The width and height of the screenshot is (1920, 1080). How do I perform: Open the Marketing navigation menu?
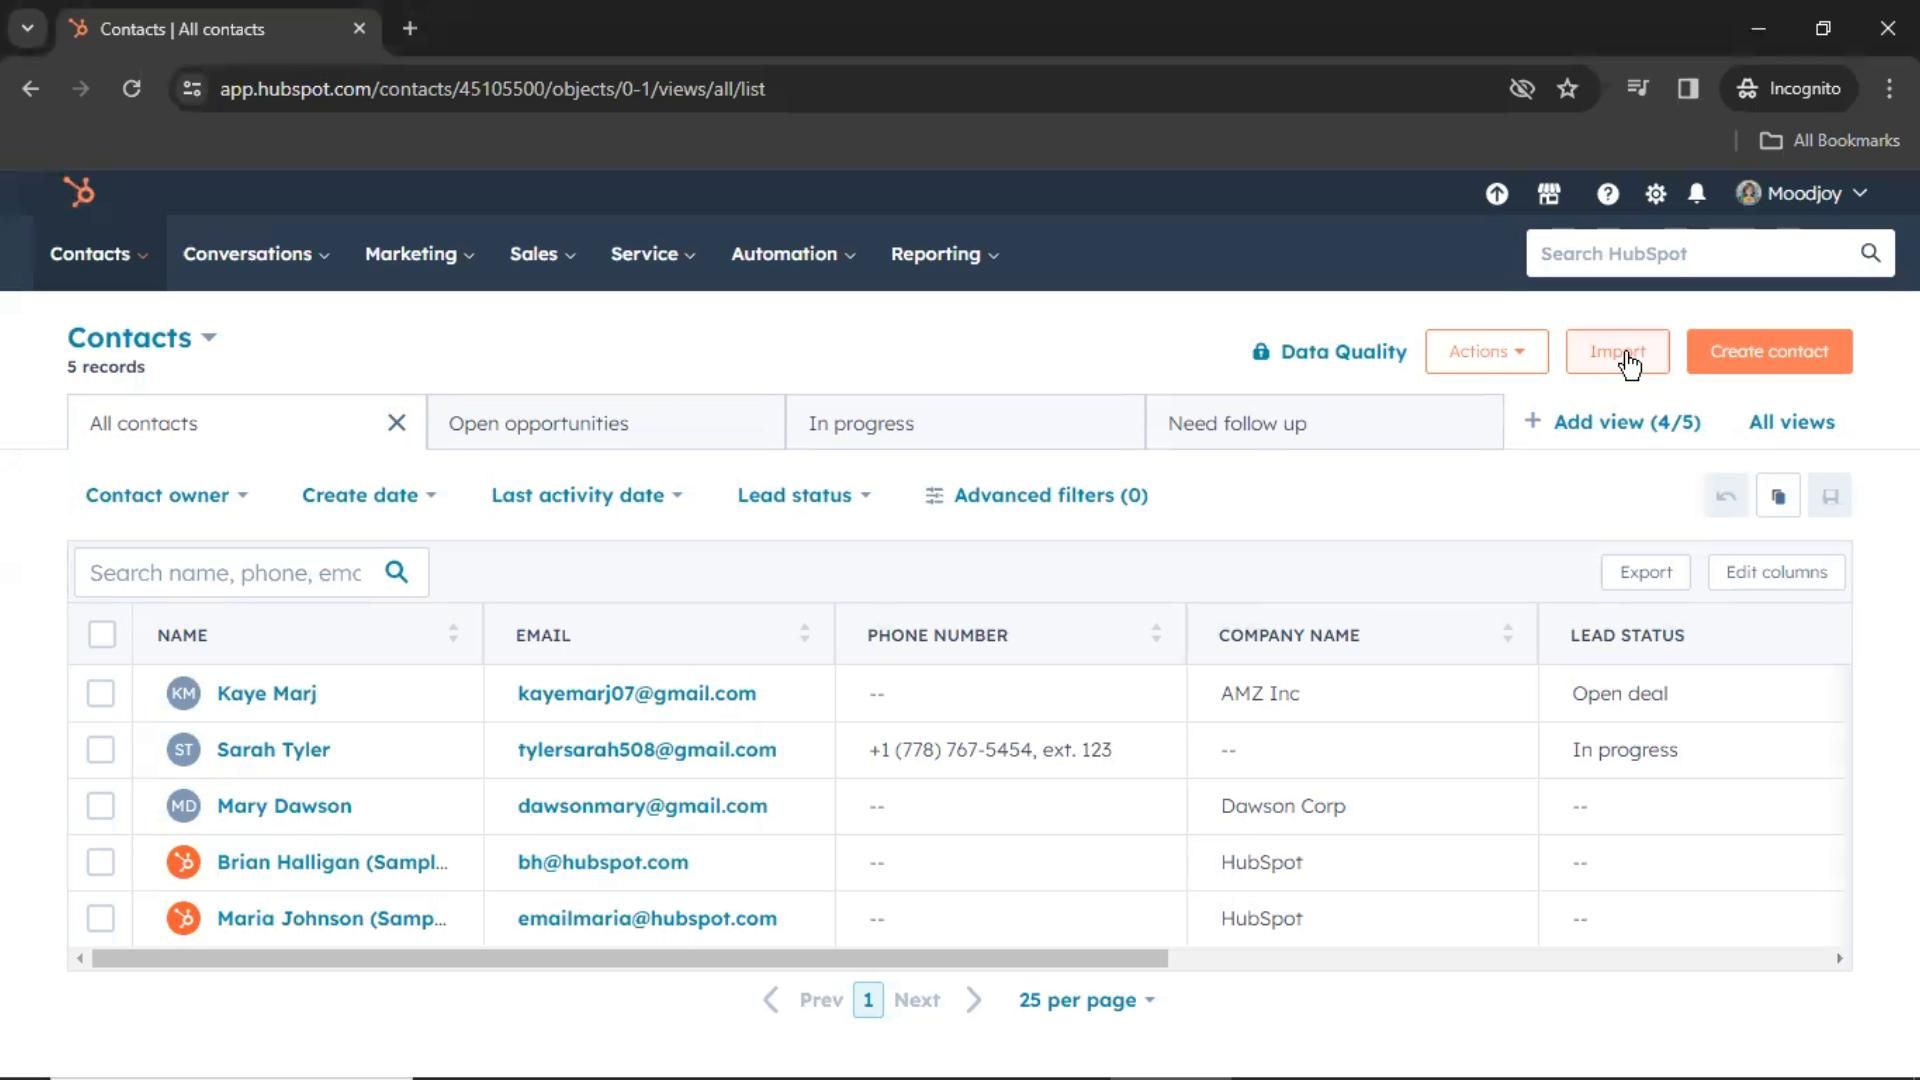coord(419,254)
